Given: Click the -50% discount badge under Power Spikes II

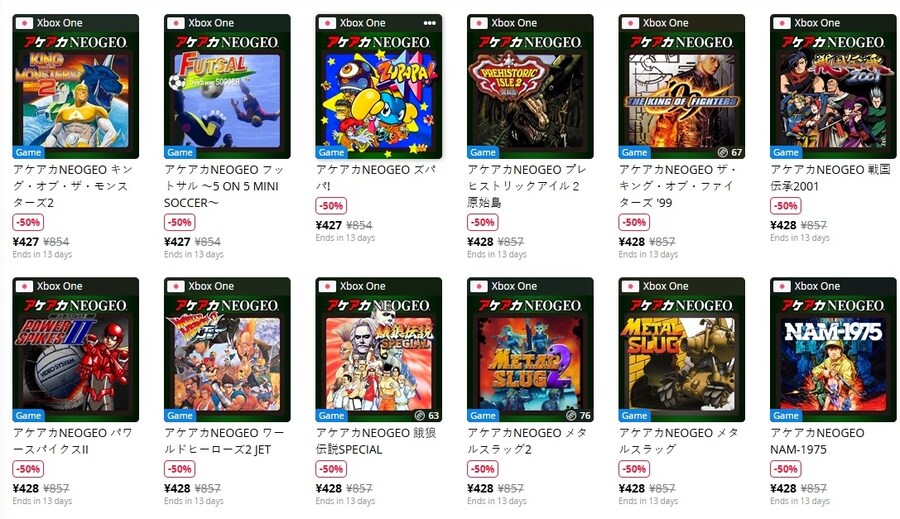Looking at the screenshot, I should [x=28, y=469].
